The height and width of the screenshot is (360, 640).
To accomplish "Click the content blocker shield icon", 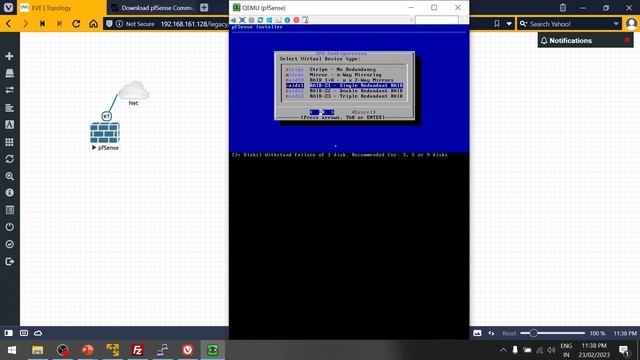I will [x=109, y=24].
